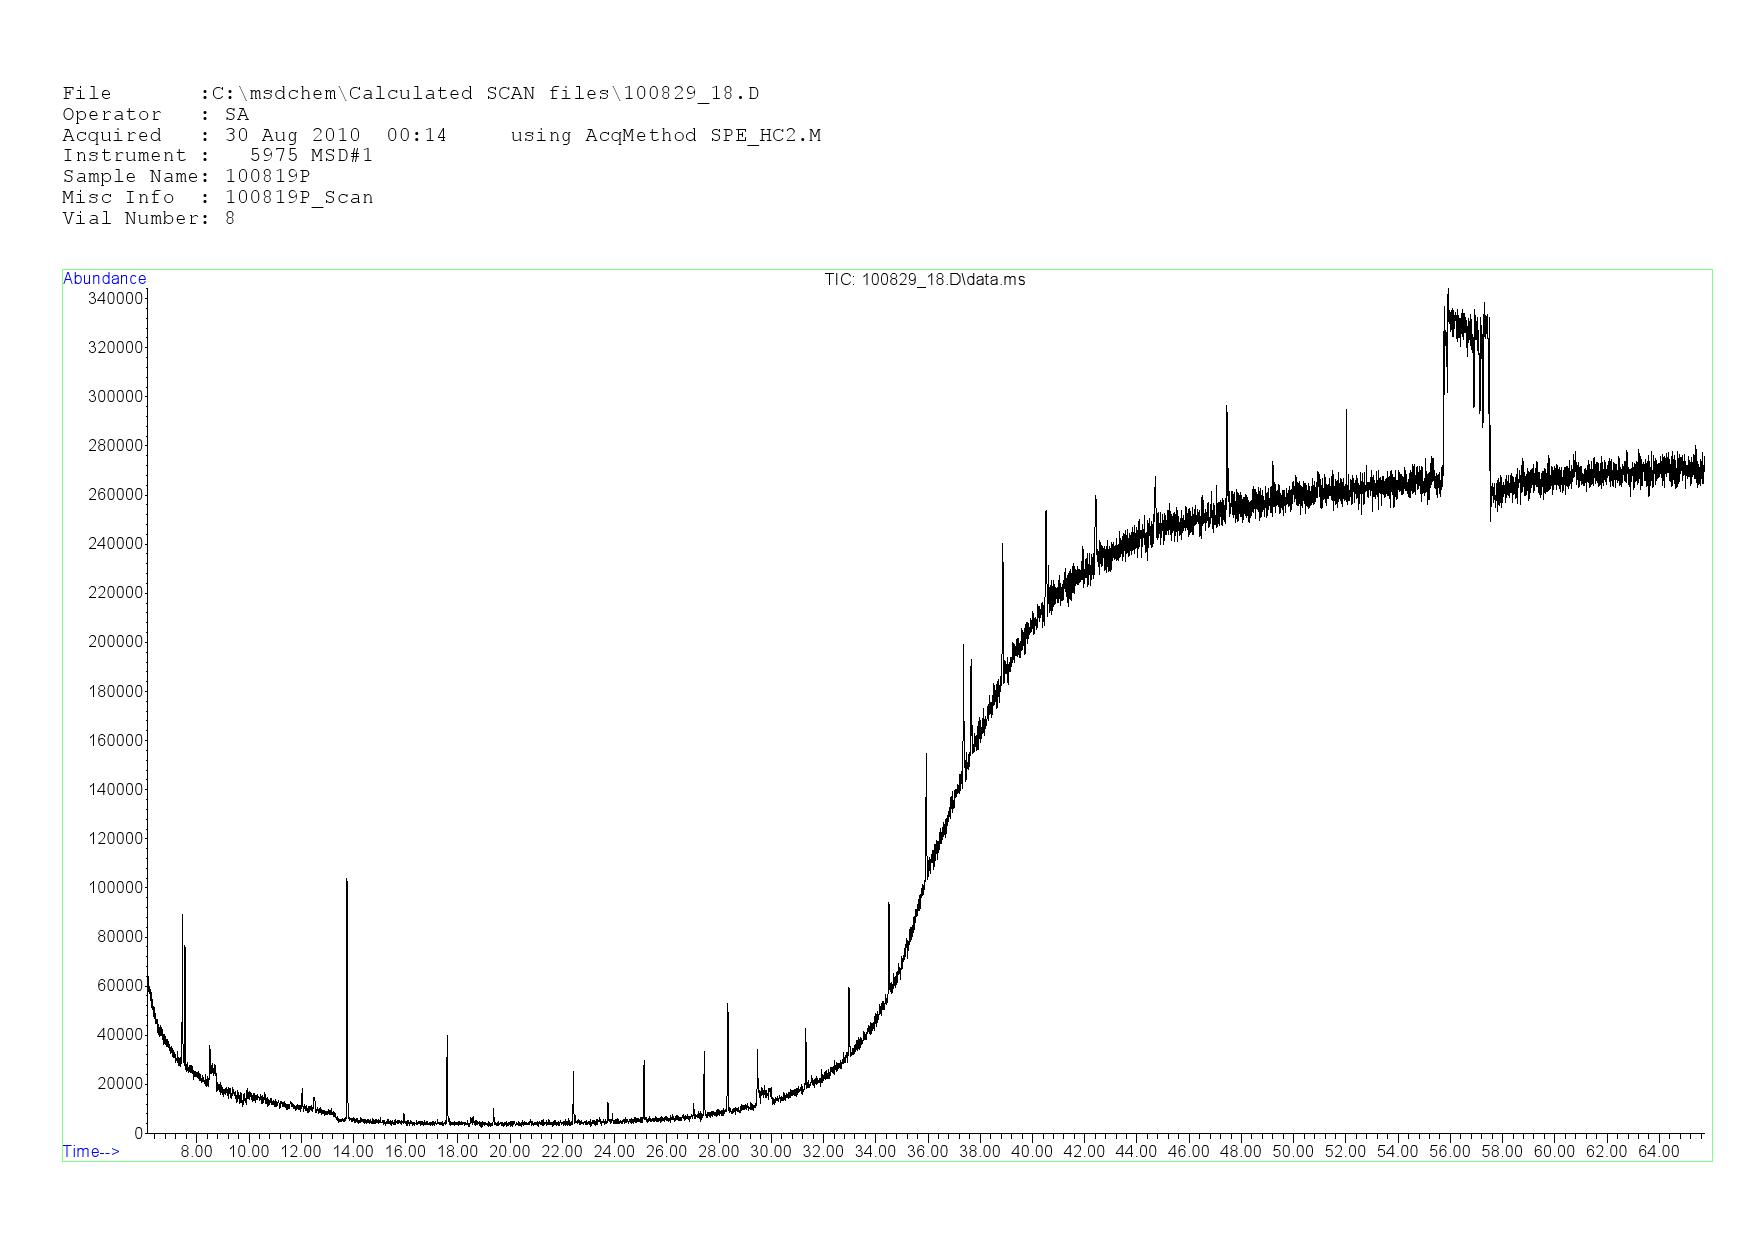This screenshot has height=1240, width=1754.
Task: Click the Operator SA line
Action: point(155,114)
